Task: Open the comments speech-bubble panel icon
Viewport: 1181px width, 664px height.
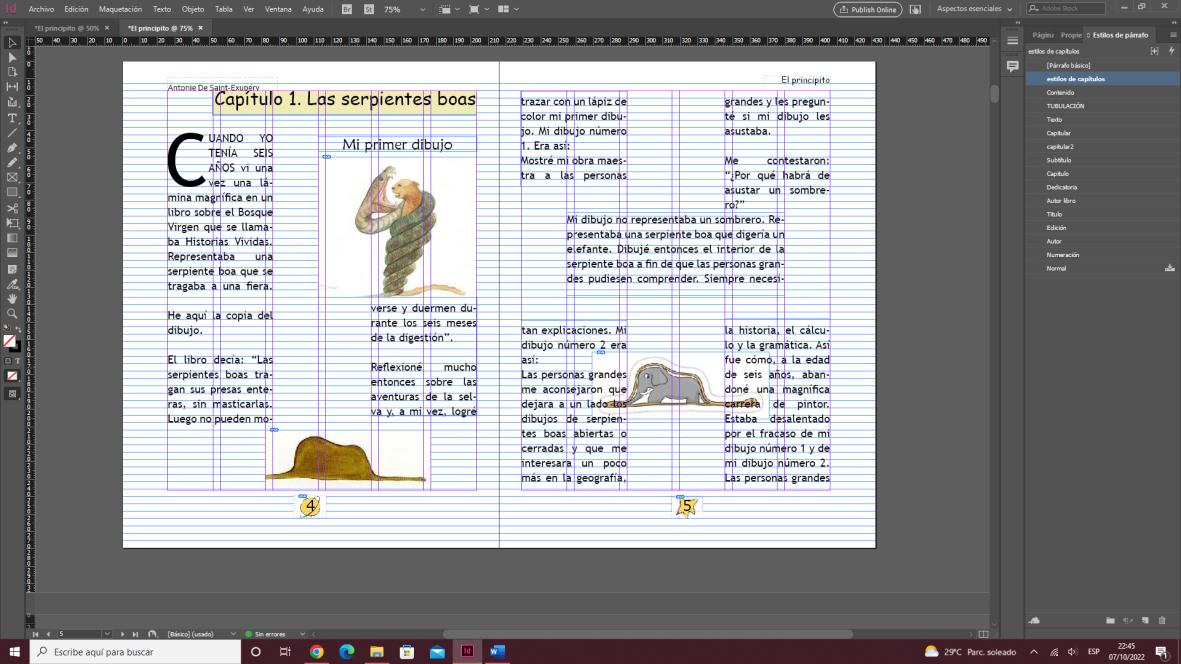Action: point(1012,66)
